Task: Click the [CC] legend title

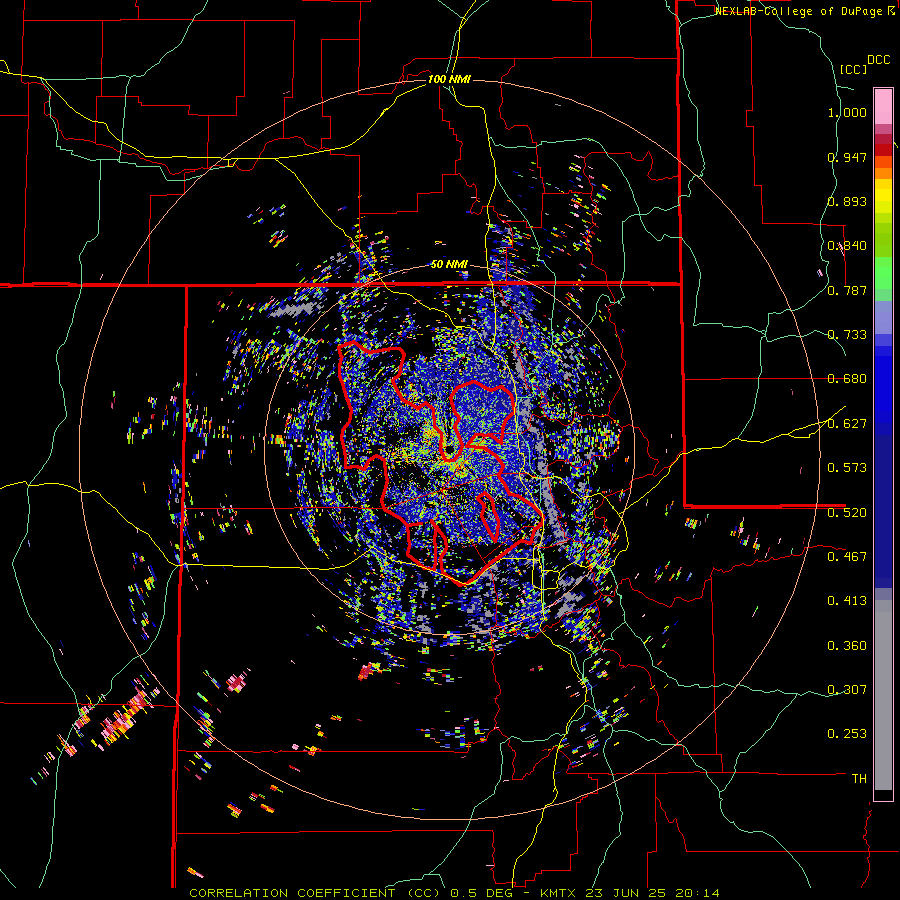Action: tap(853, 69)
